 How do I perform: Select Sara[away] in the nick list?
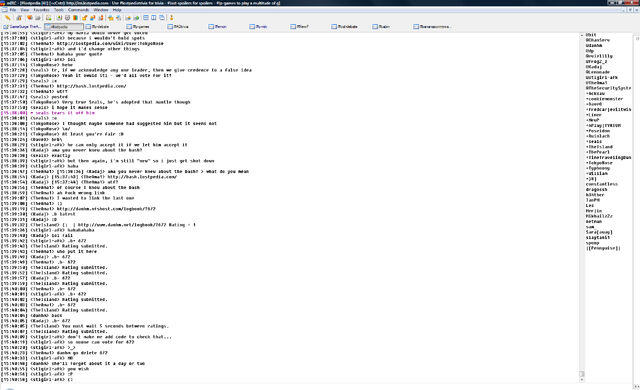(x=599, y=232)
